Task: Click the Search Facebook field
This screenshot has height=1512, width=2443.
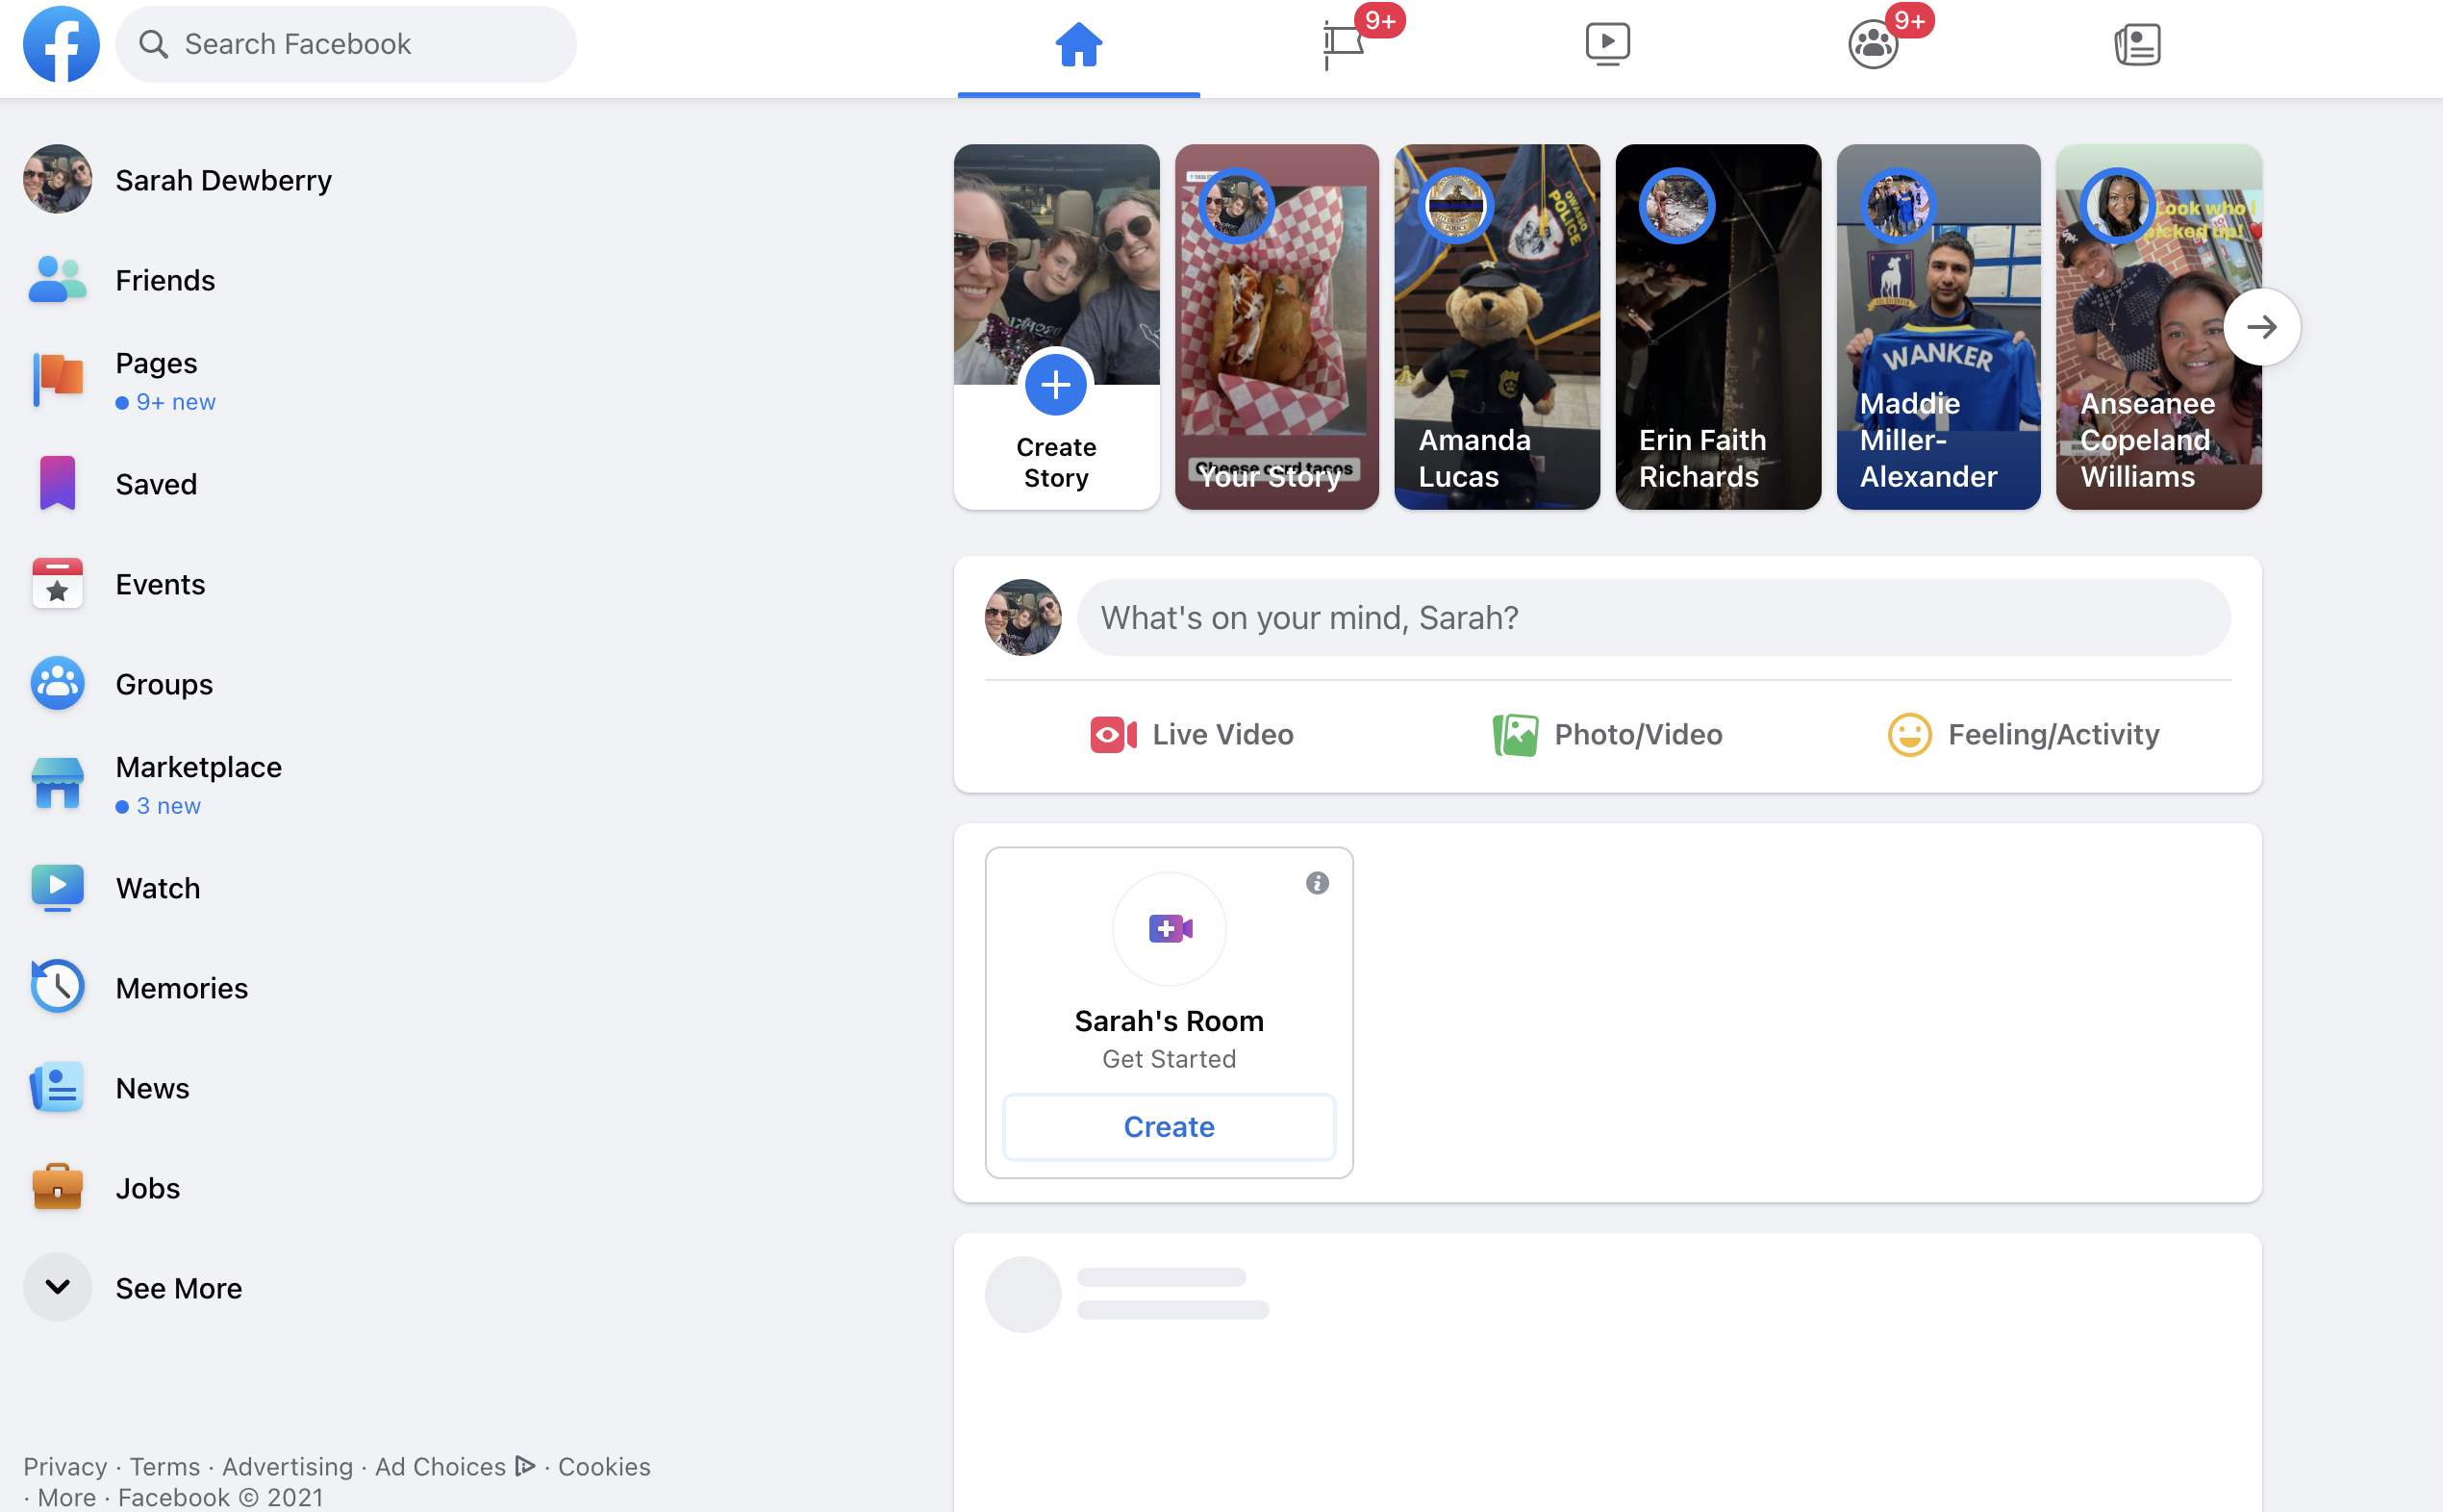Action: click(x=346, y=44)
